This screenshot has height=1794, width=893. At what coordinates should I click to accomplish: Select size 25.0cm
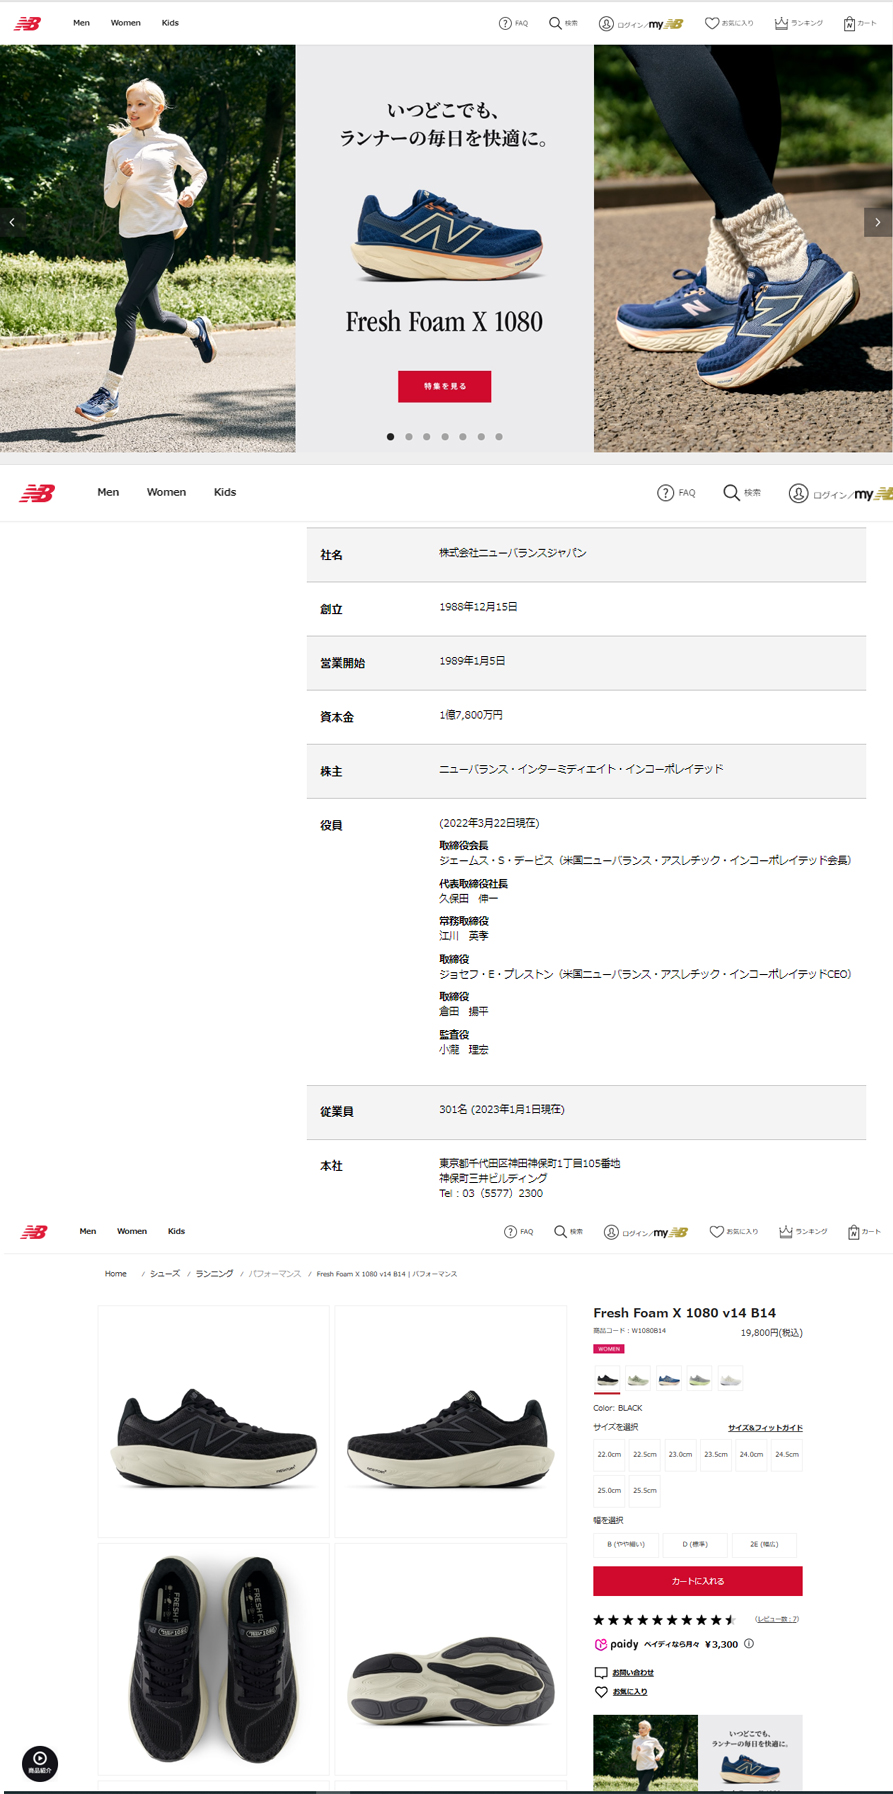[609, 1490]
